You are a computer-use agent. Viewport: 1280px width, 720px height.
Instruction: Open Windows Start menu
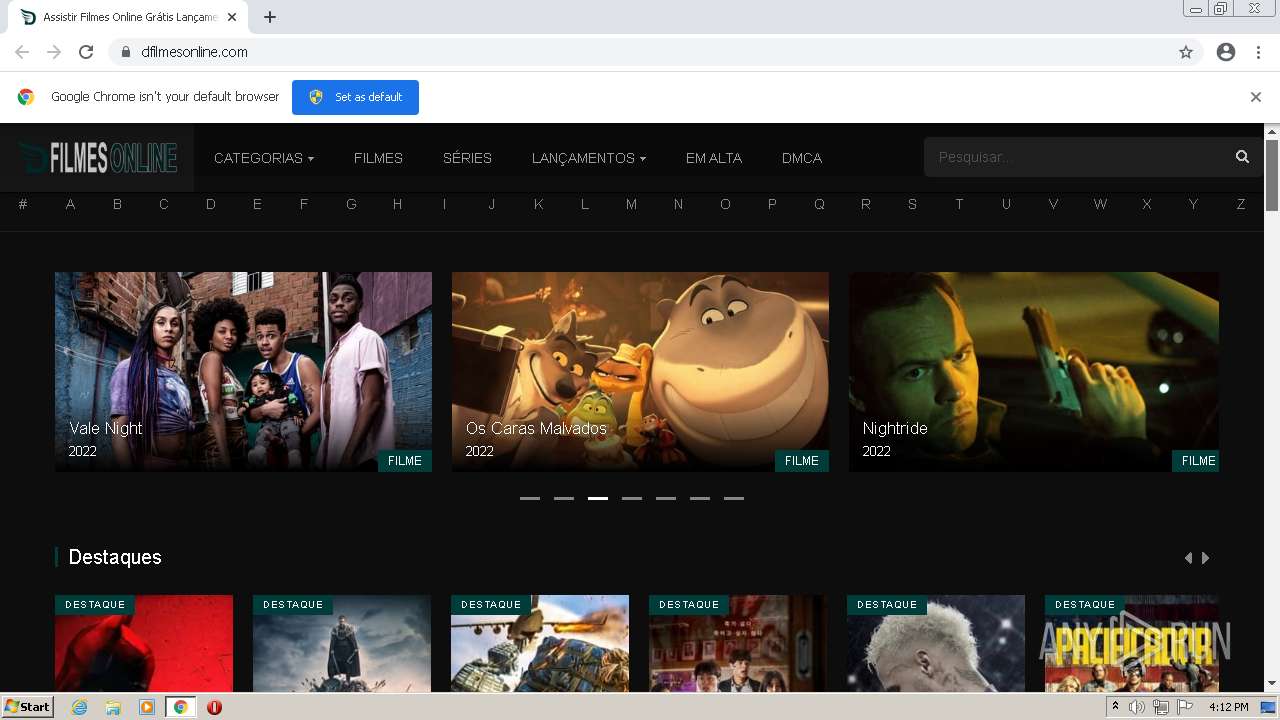tap(27, 707)
